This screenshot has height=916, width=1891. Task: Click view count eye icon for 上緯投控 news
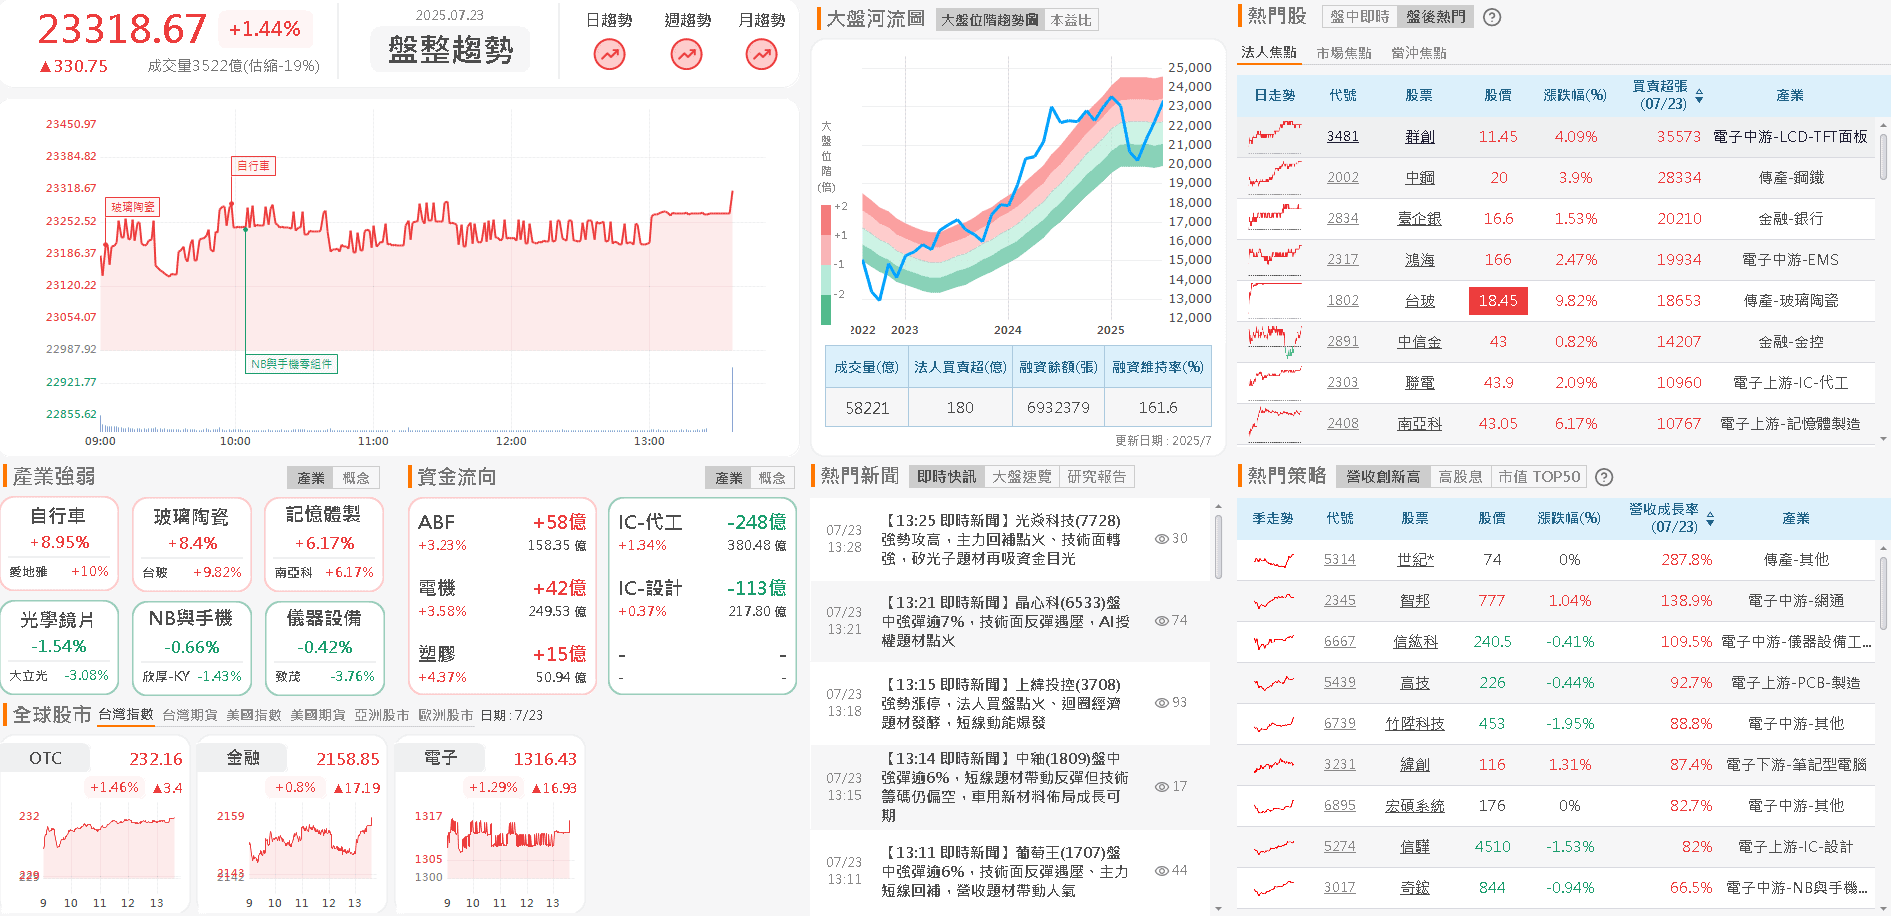(1161, 703)
